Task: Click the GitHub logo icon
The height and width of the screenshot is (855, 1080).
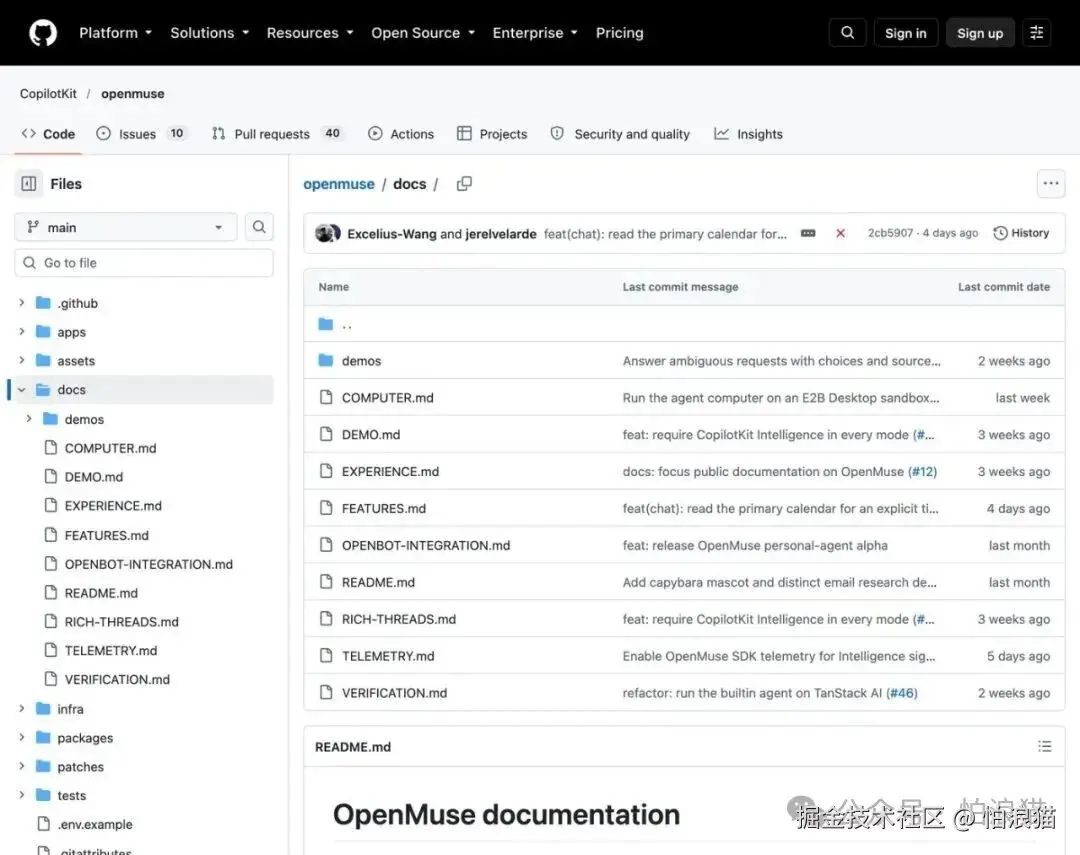Action: tap(43, 33)
